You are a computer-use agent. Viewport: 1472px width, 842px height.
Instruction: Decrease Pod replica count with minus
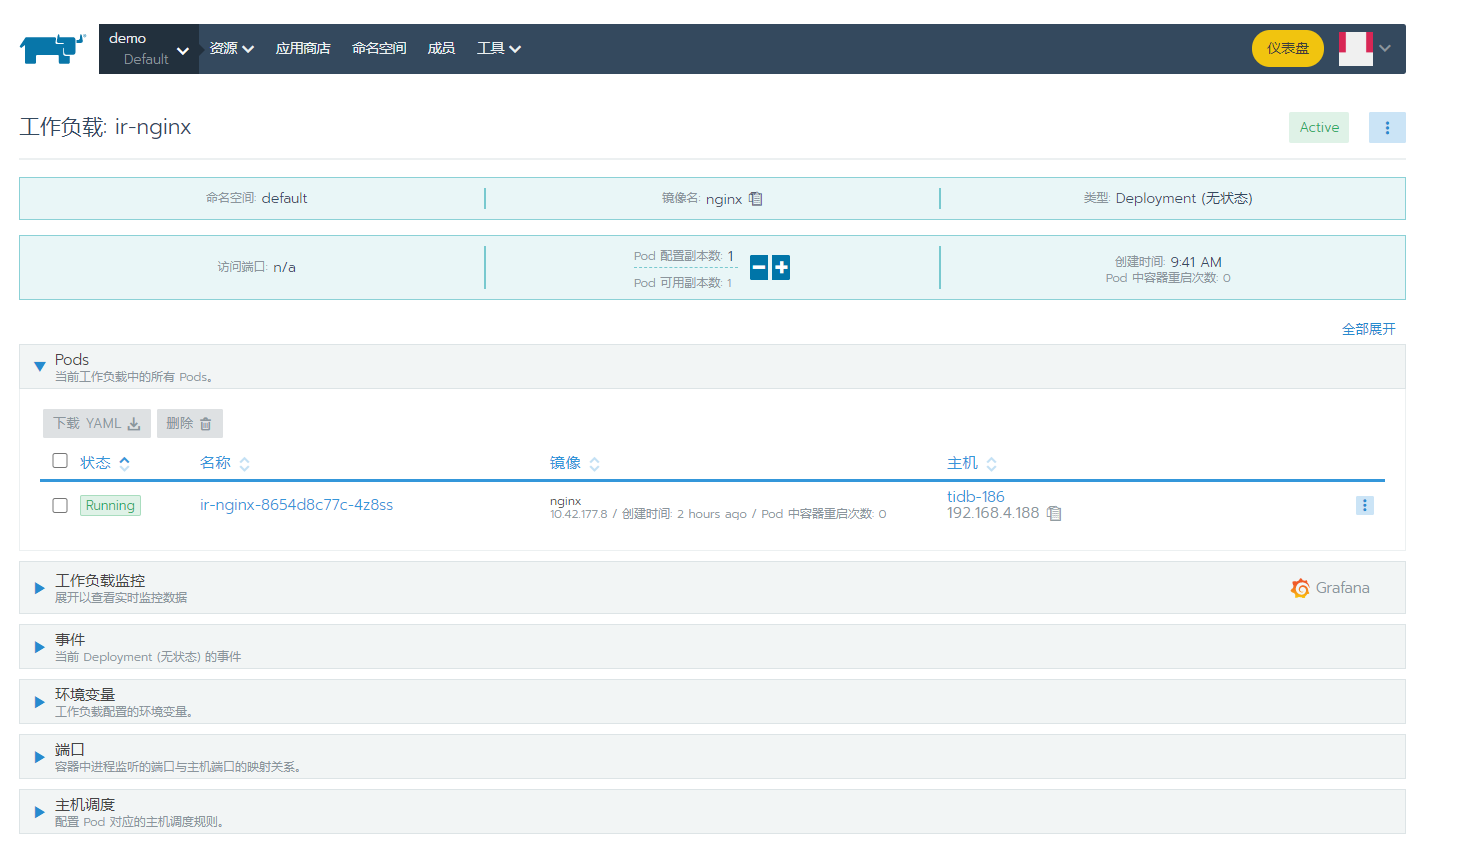(759, 267)
